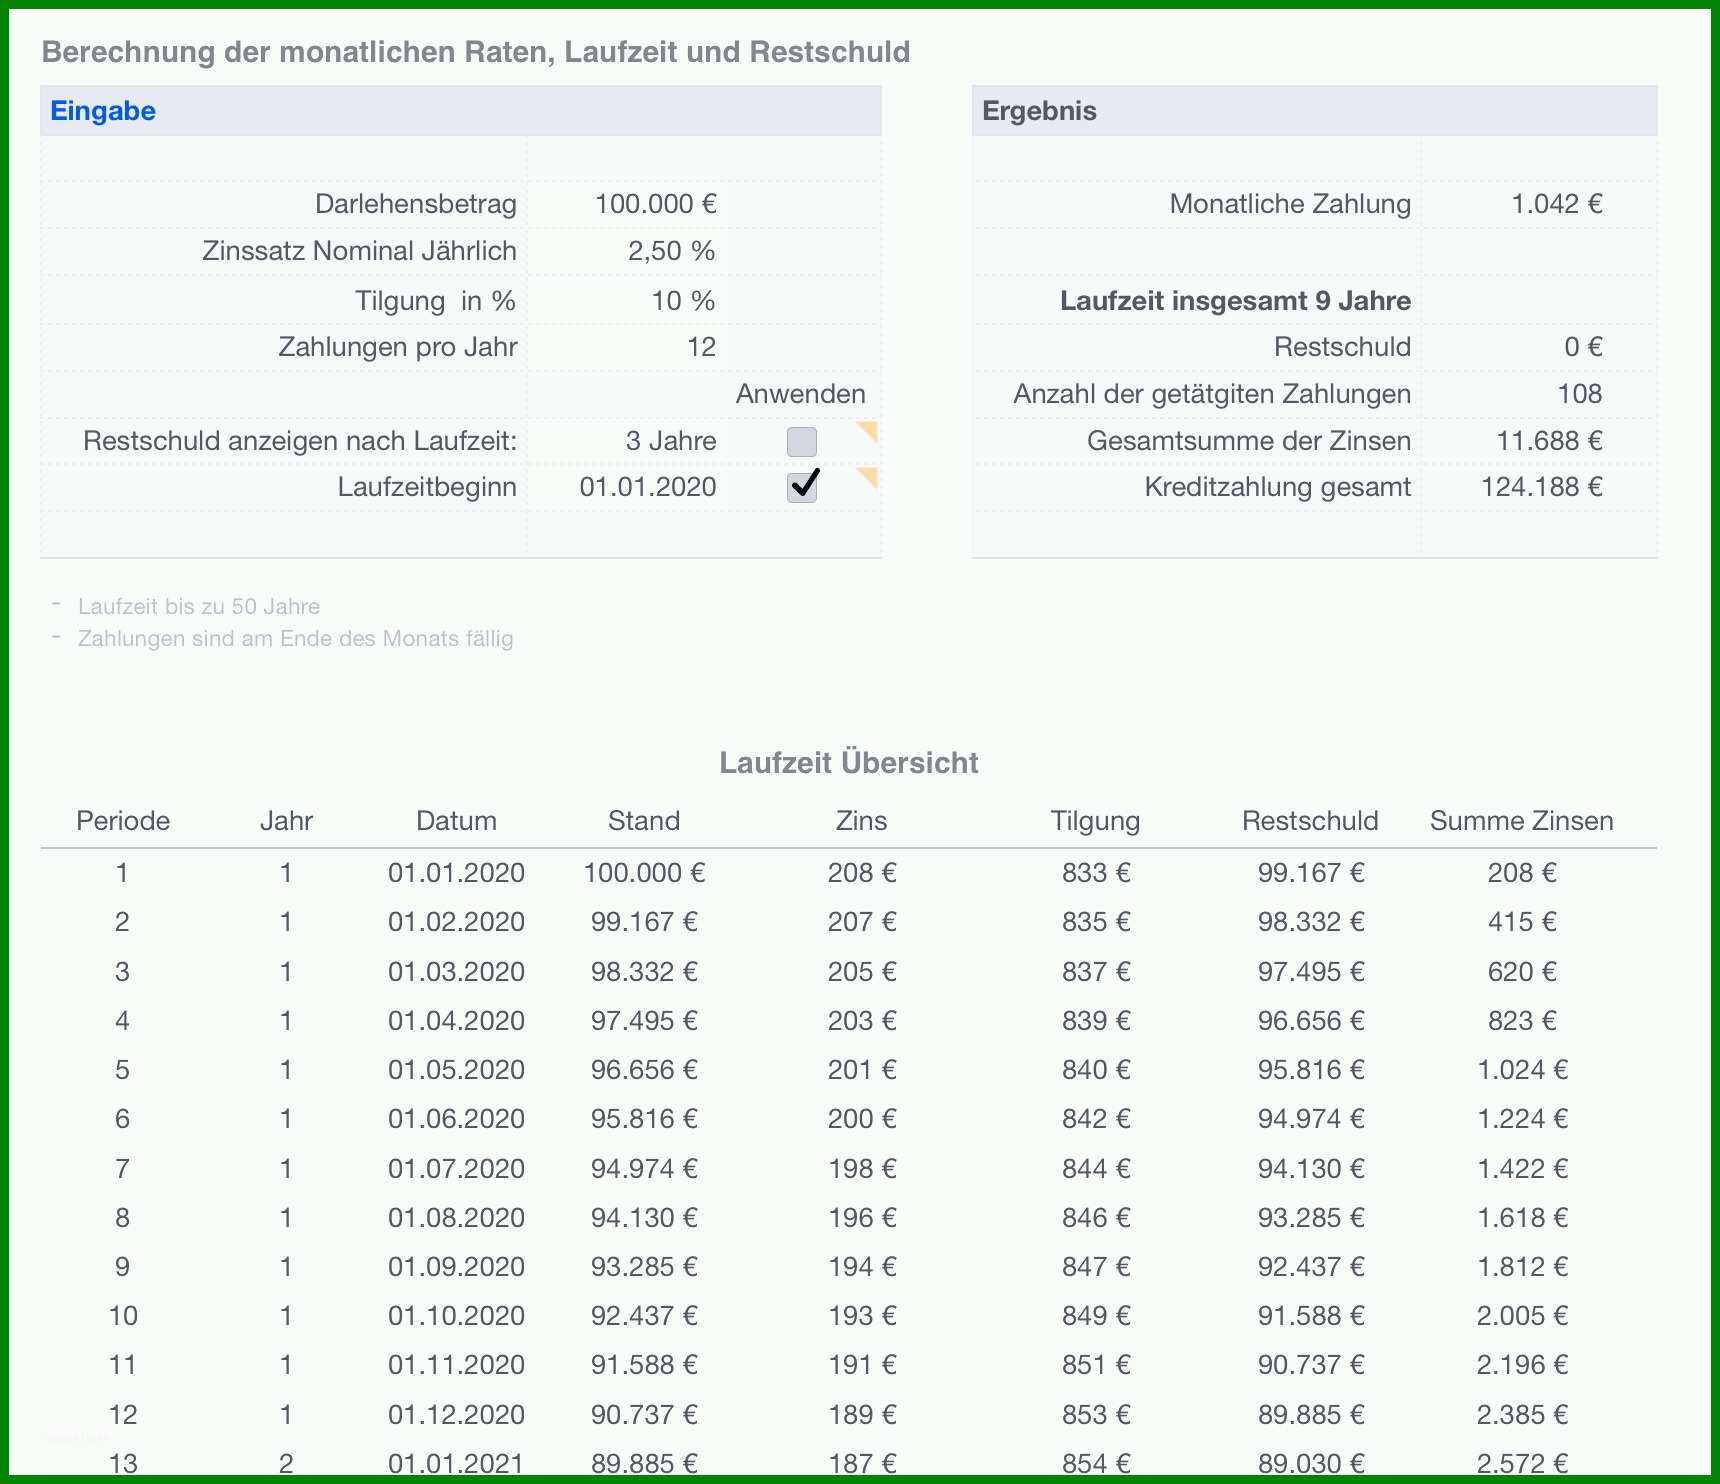Select Summe Zinsen cell 1.618 €
1720x1484 pixels.
click(1522, 1218)
